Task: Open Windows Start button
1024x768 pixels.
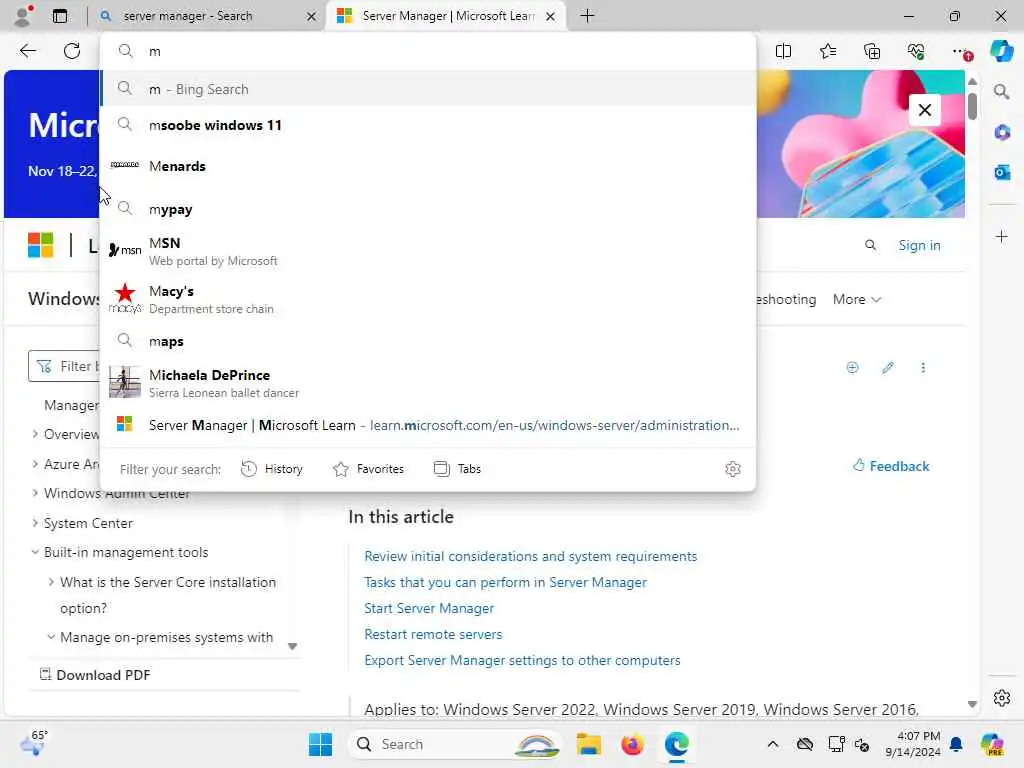Action: click(x=320, y=744)
